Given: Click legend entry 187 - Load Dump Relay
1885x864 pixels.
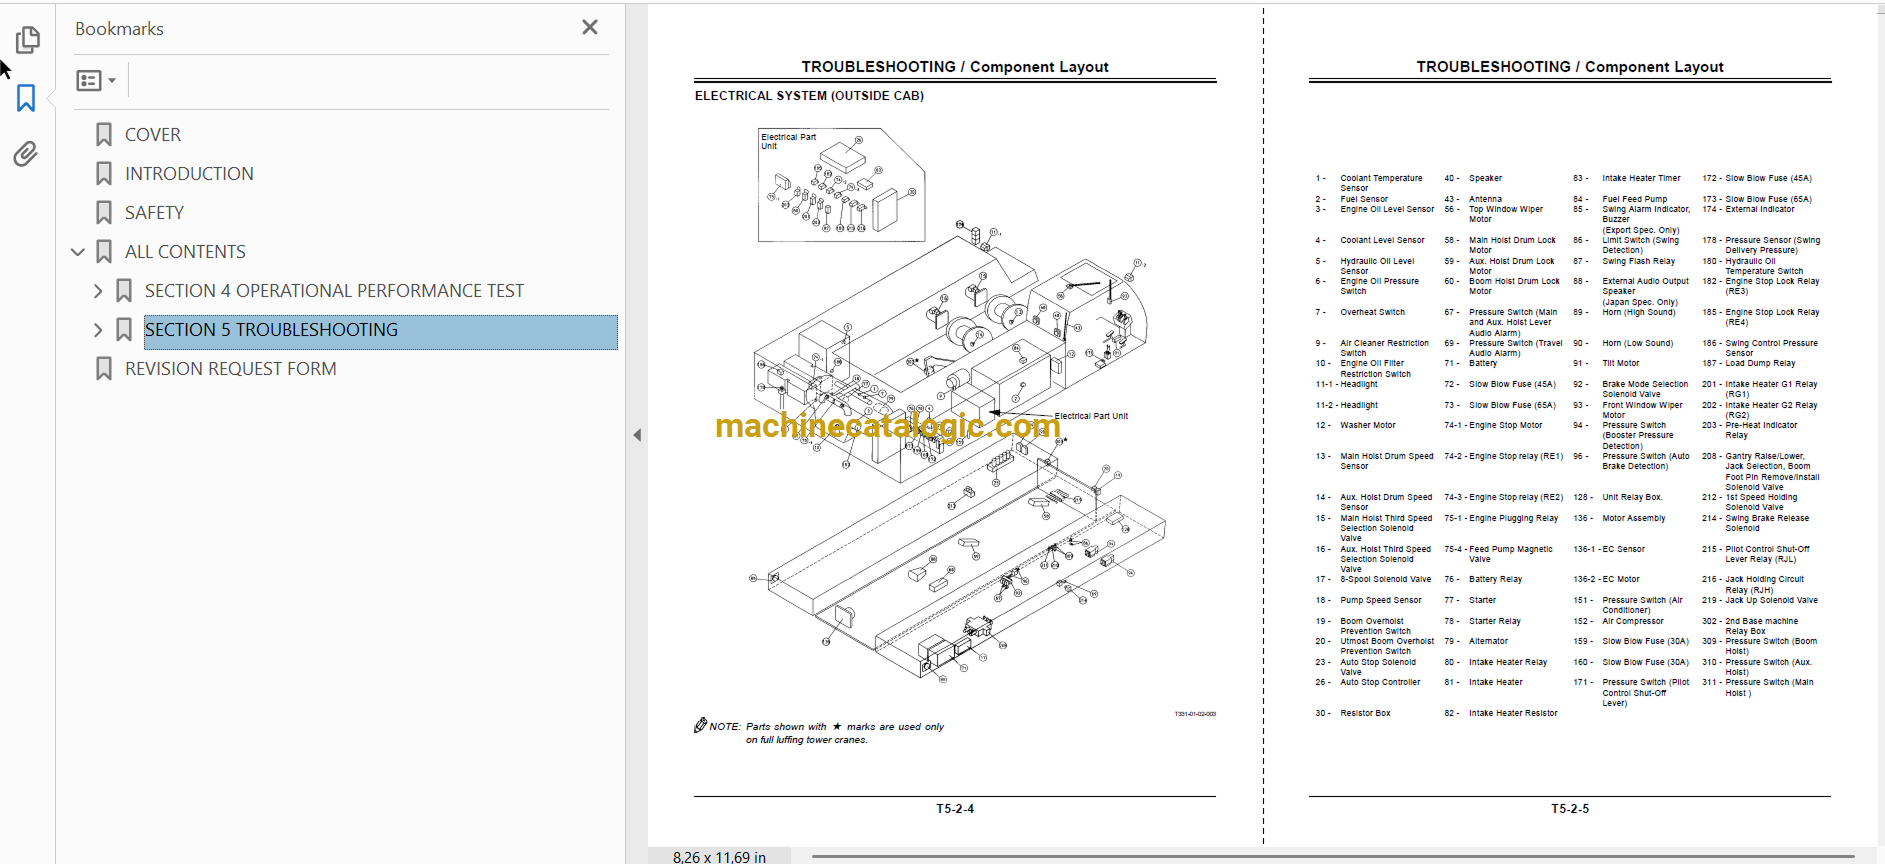Looking at the screenshot, I should point(1749,363).
